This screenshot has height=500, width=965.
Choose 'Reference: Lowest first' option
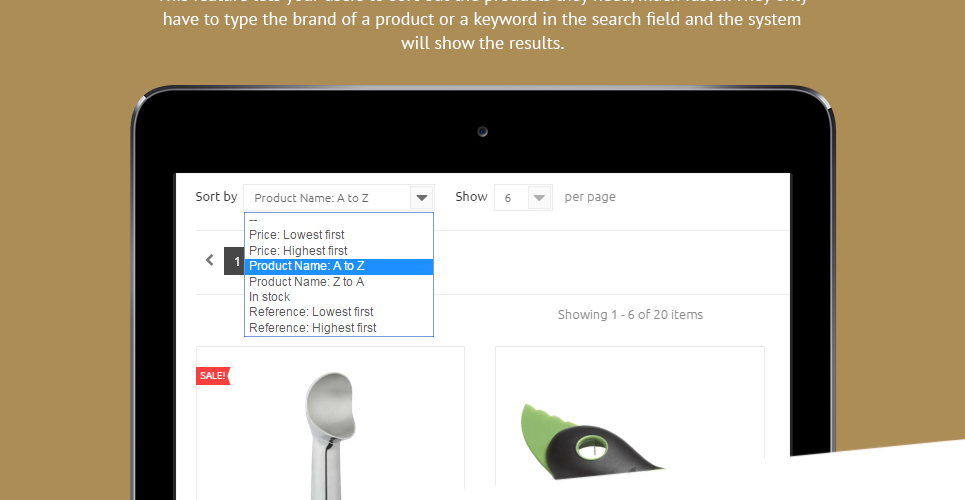338,312
